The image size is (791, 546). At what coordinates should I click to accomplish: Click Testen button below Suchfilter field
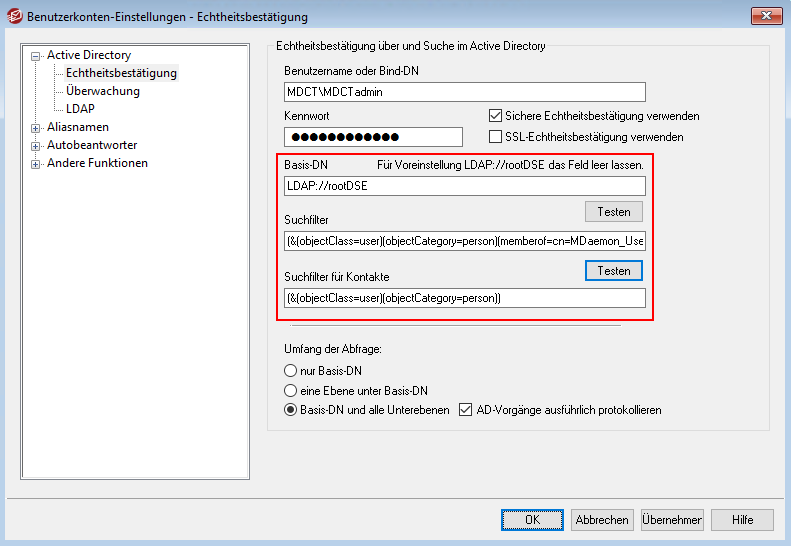click(x=613, y=270)
